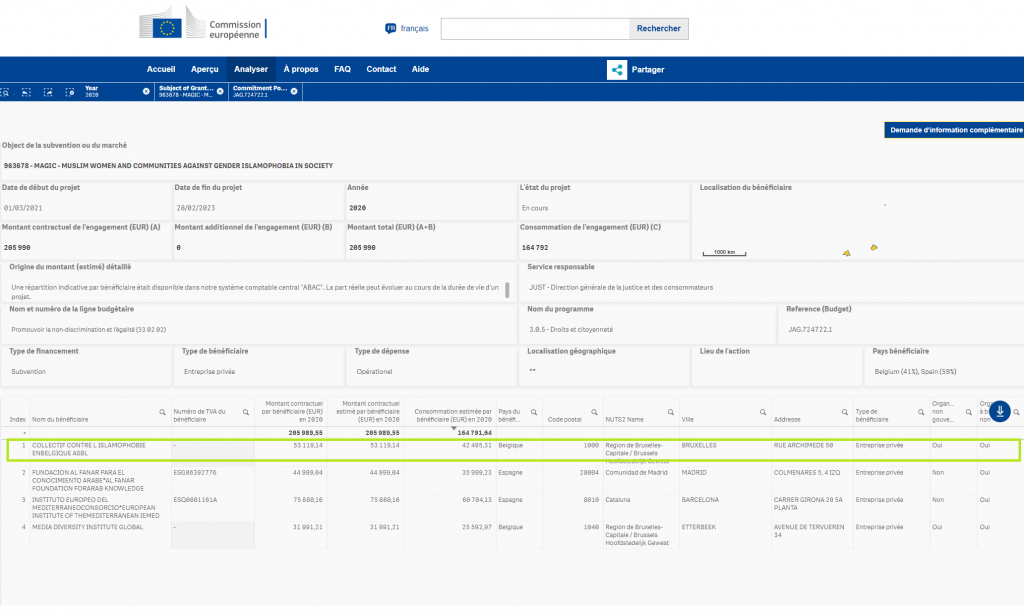Viewport: 1024px width, 613px height.
Task: Search the Pays du bénéficiaire column
Action: click(x=534, y=413)
